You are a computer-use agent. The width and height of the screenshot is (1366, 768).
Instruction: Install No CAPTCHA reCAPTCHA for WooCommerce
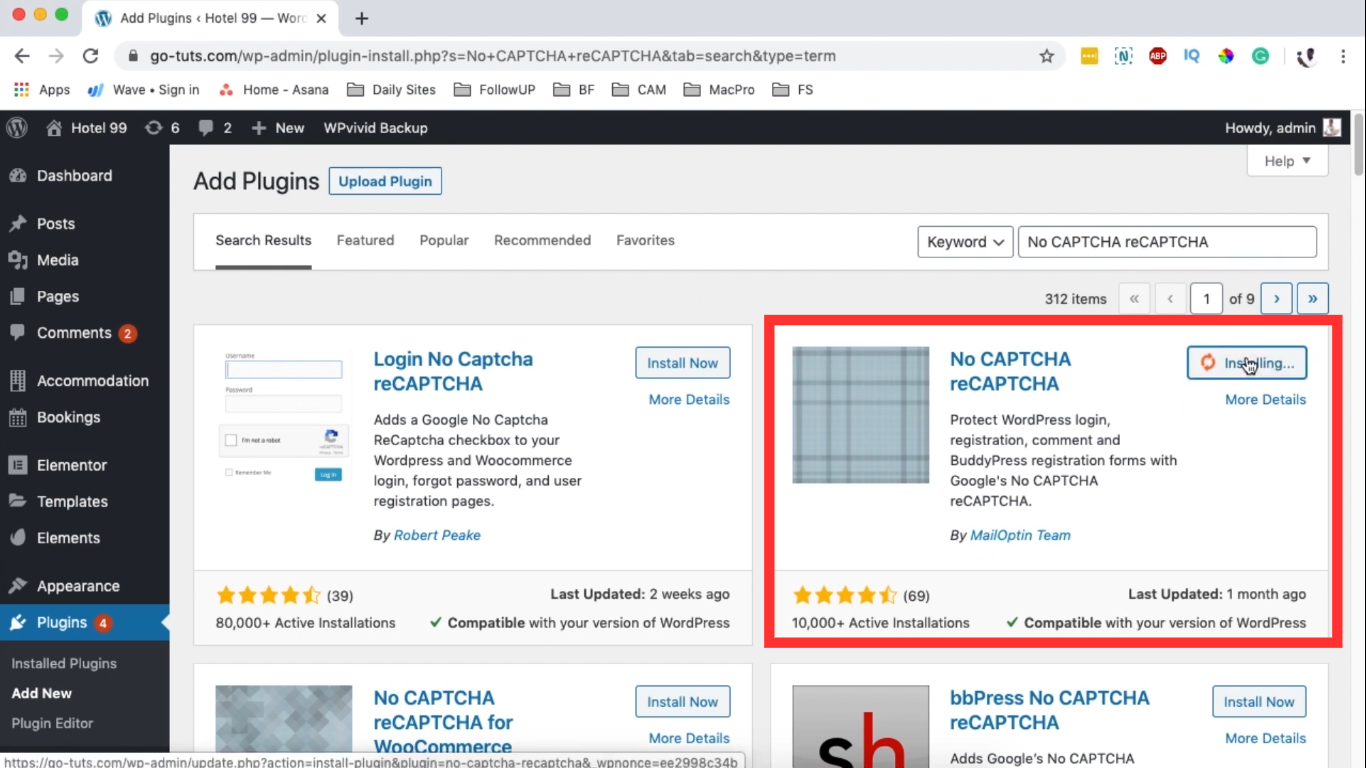(x=683, y=702)
